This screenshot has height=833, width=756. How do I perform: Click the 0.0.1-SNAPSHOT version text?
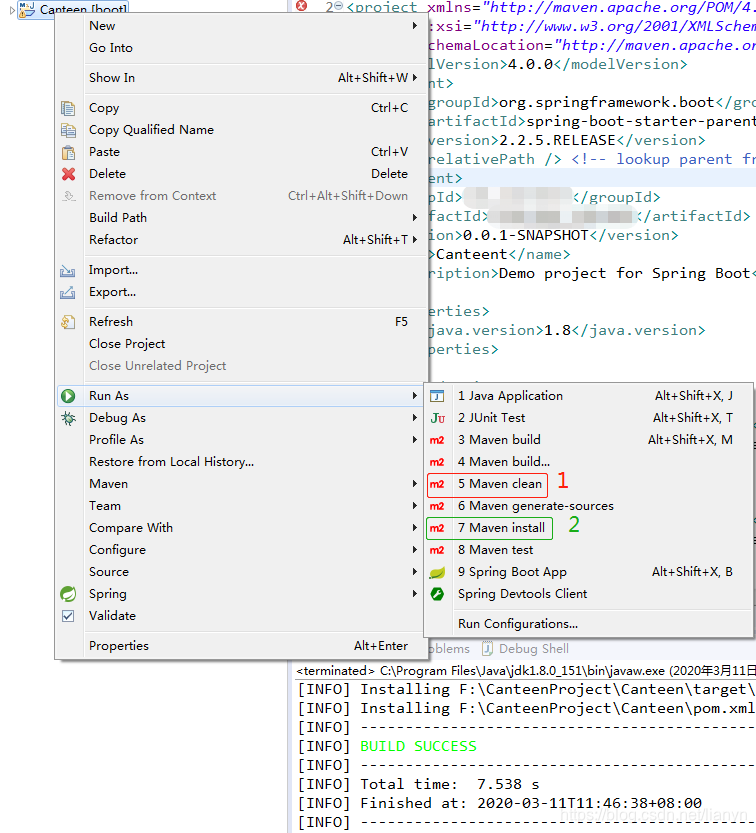pos(526,235)
